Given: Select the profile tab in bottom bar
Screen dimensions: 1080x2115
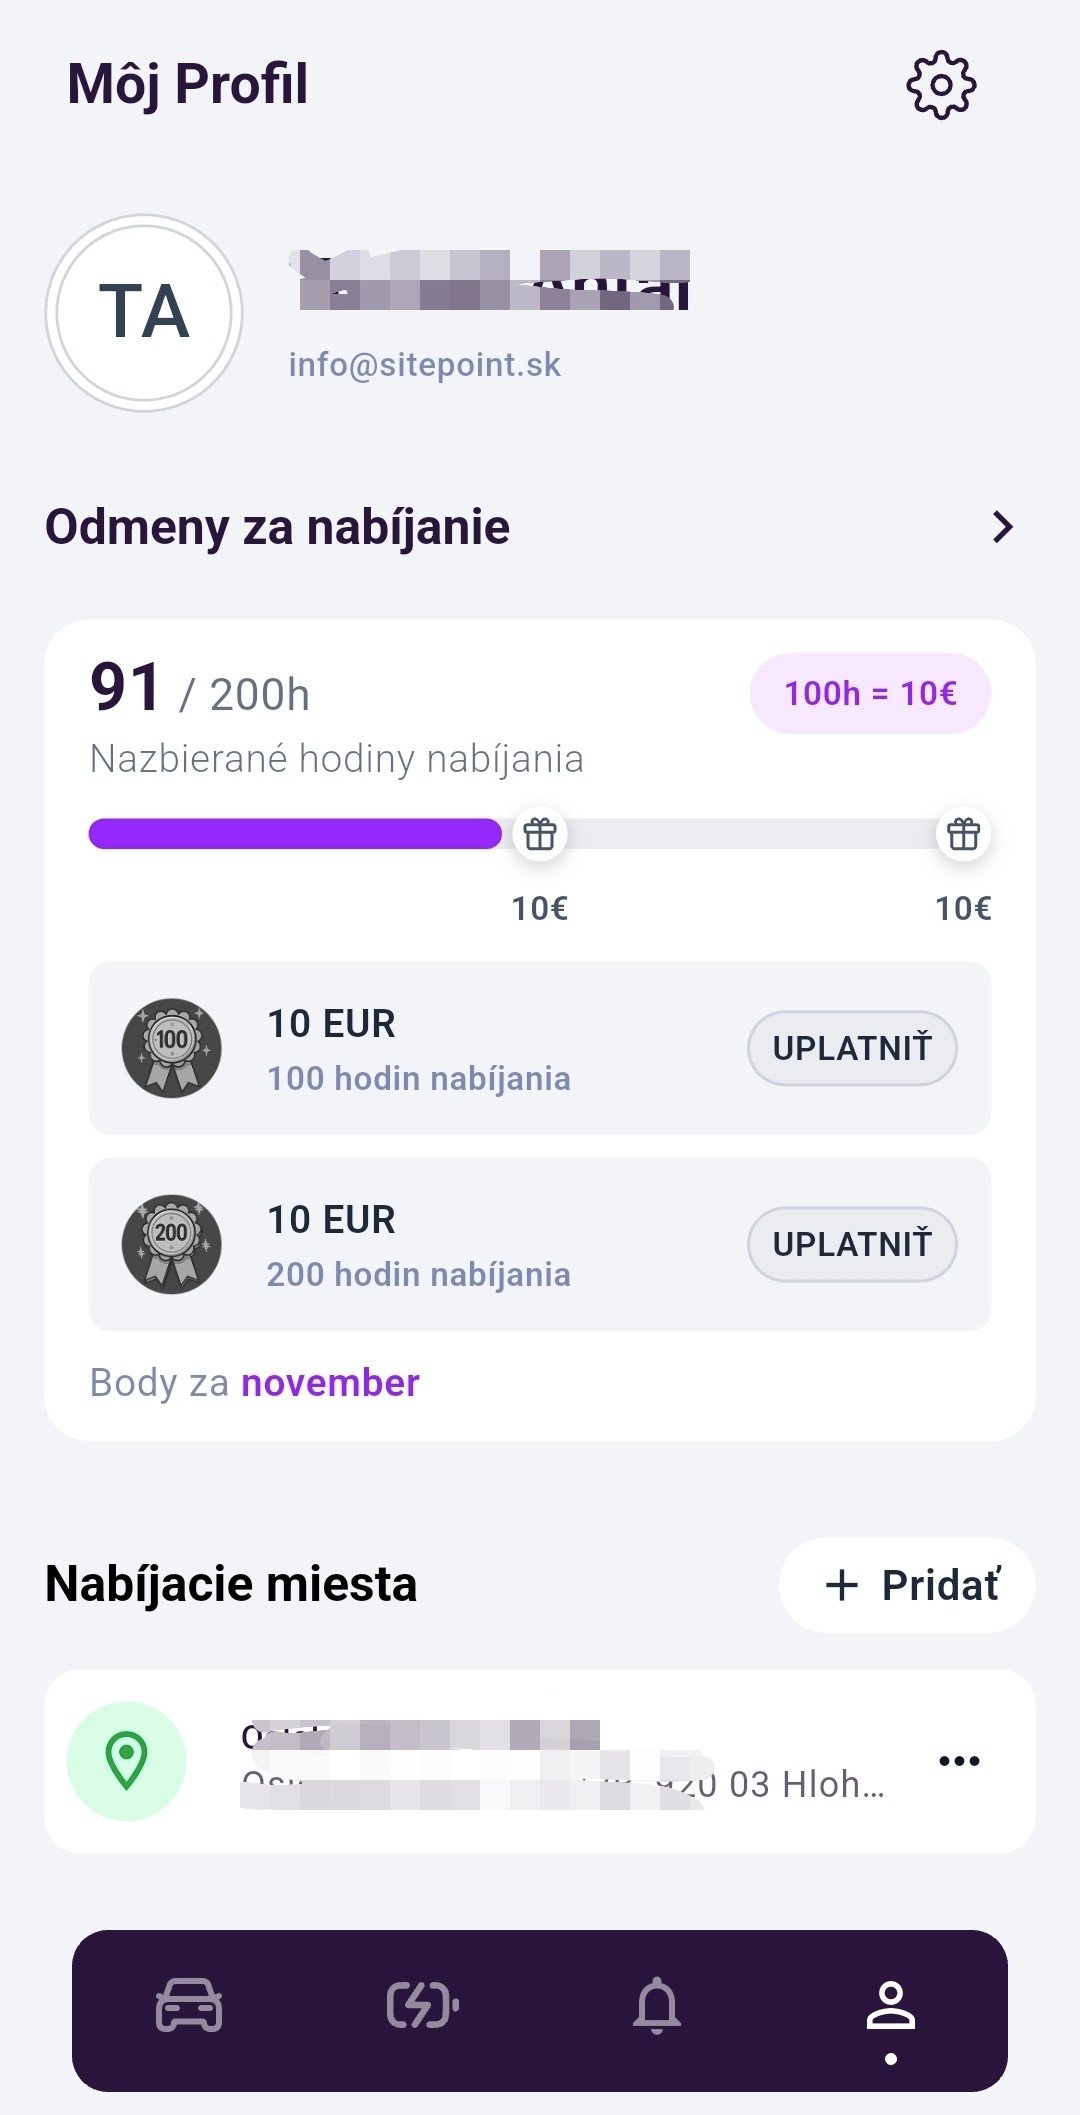Looking at the screenshot, I should coord(890,2008).
